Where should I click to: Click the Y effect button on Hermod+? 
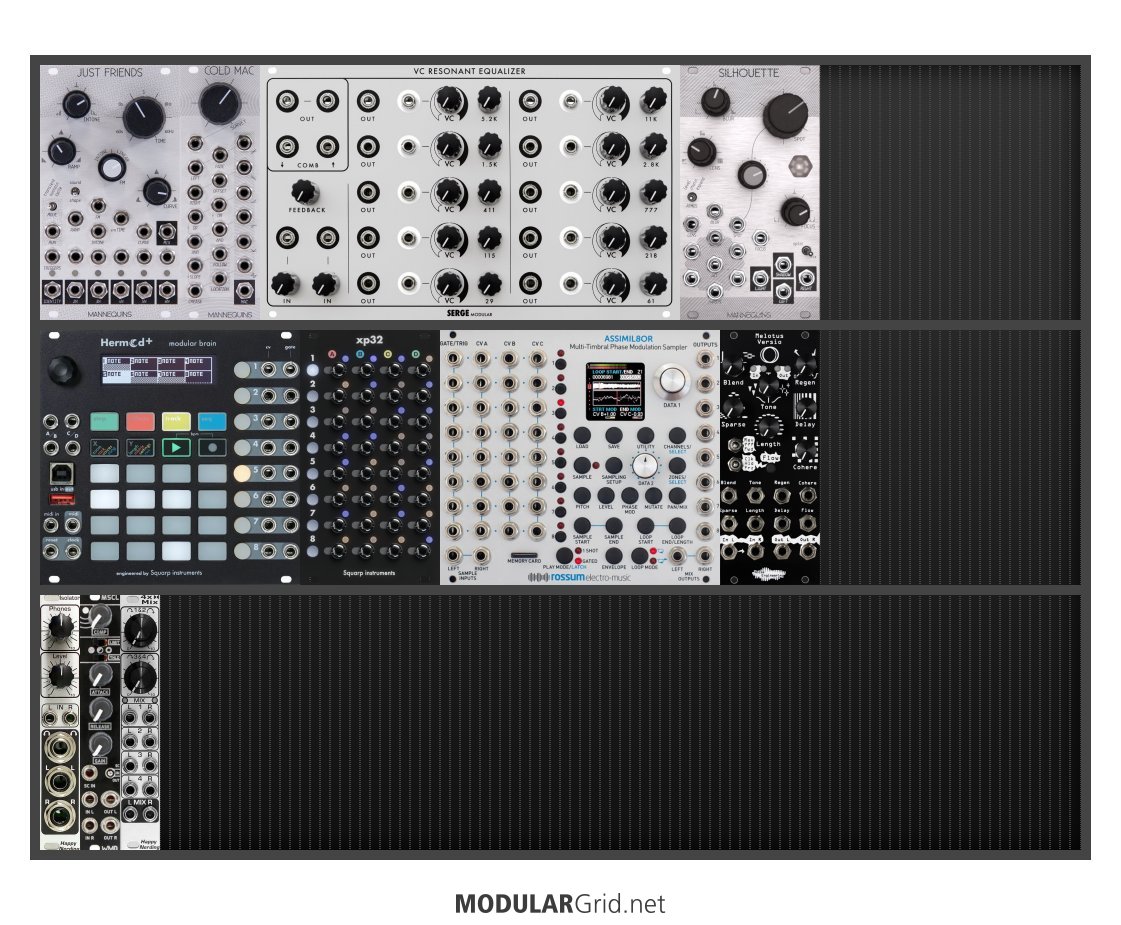(x=140, y=447)
